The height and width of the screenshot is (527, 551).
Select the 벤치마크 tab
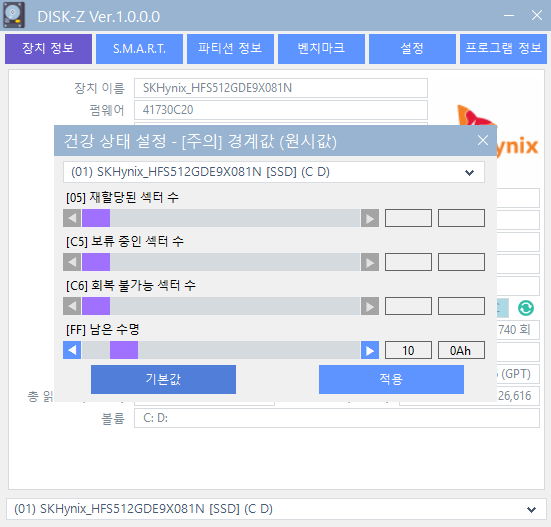pos(322,48)
